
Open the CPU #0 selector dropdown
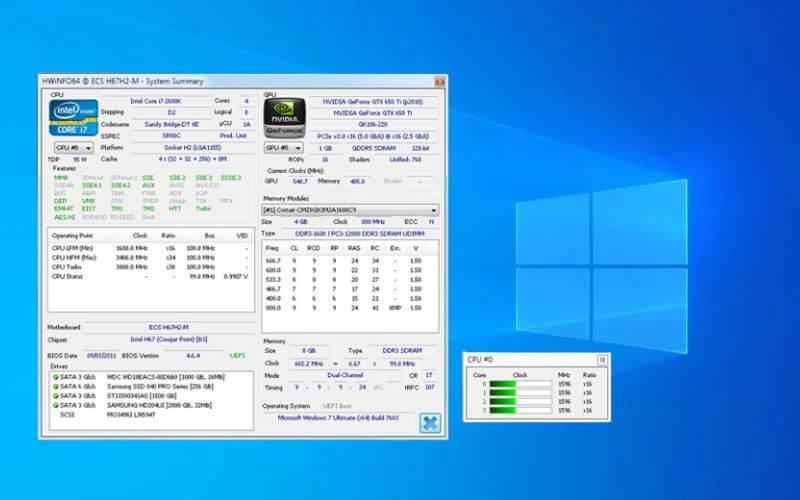tap(72, 147)
